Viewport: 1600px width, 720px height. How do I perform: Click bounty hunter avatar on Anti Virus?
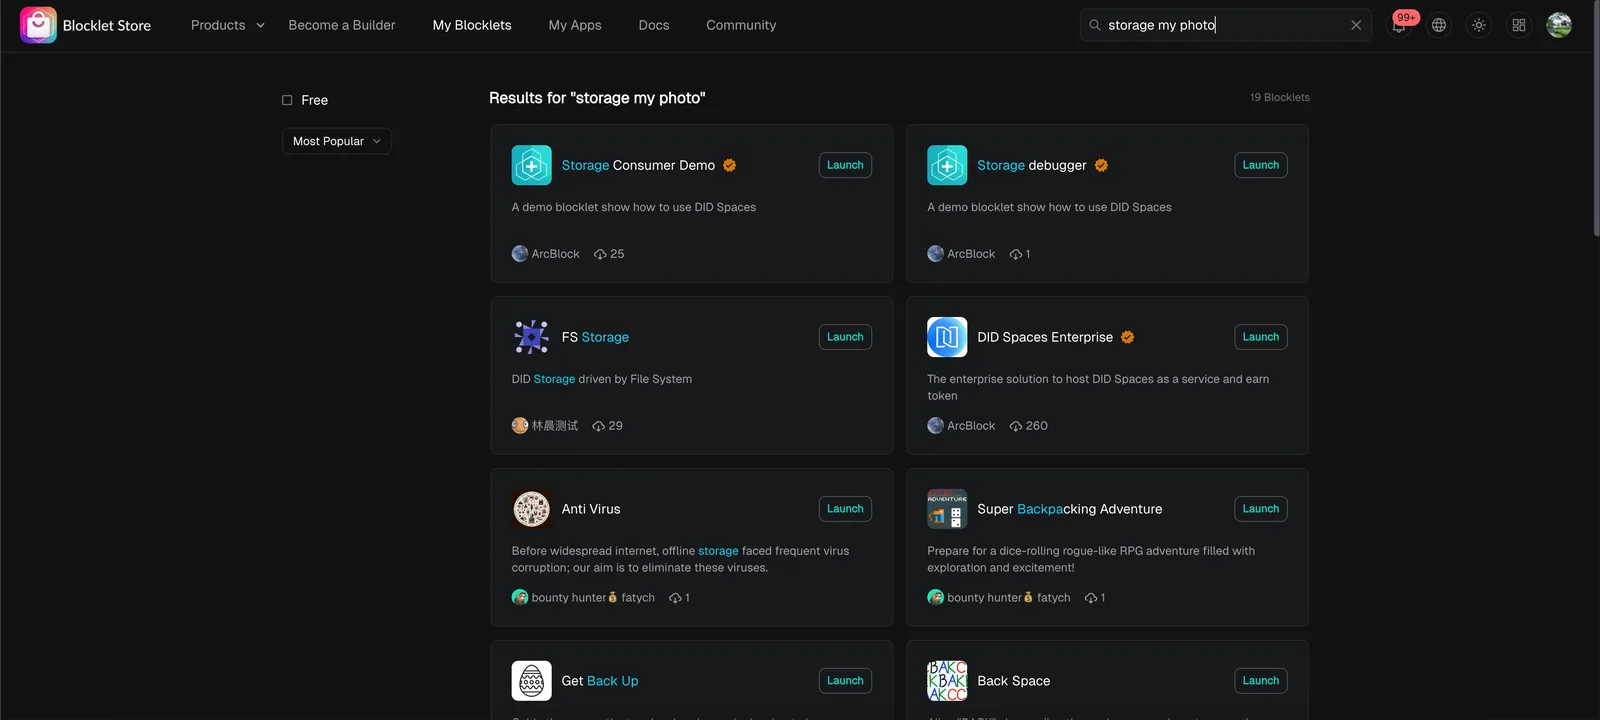(520, 598)
